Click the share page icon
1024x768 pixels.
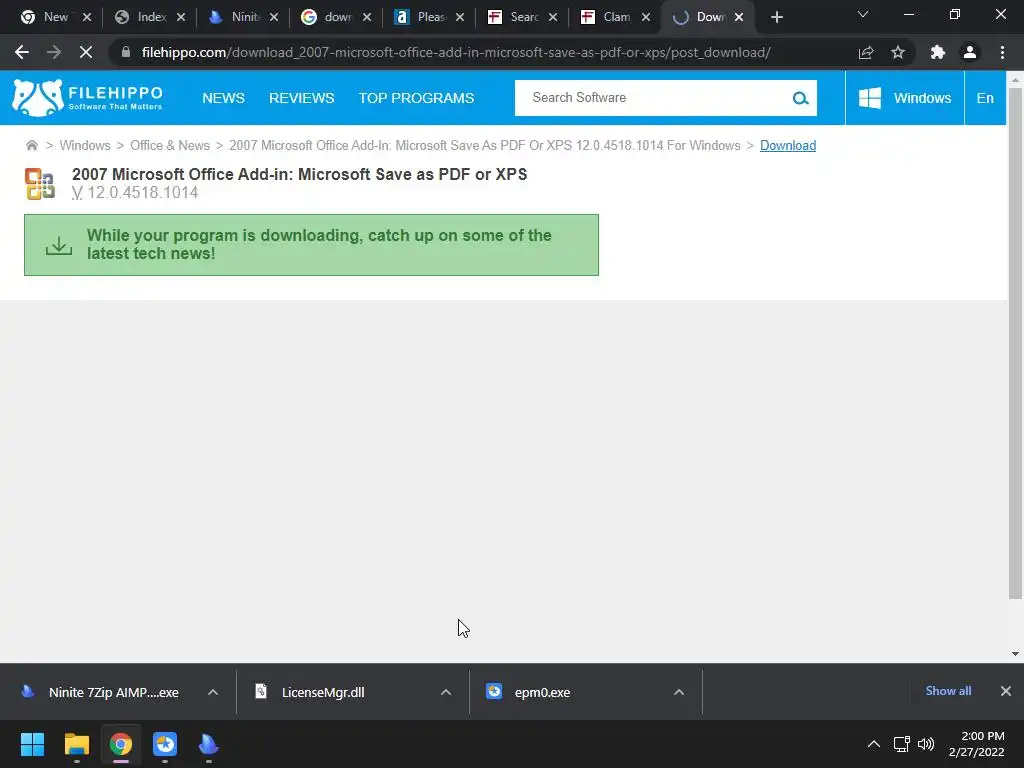point(866,52)
